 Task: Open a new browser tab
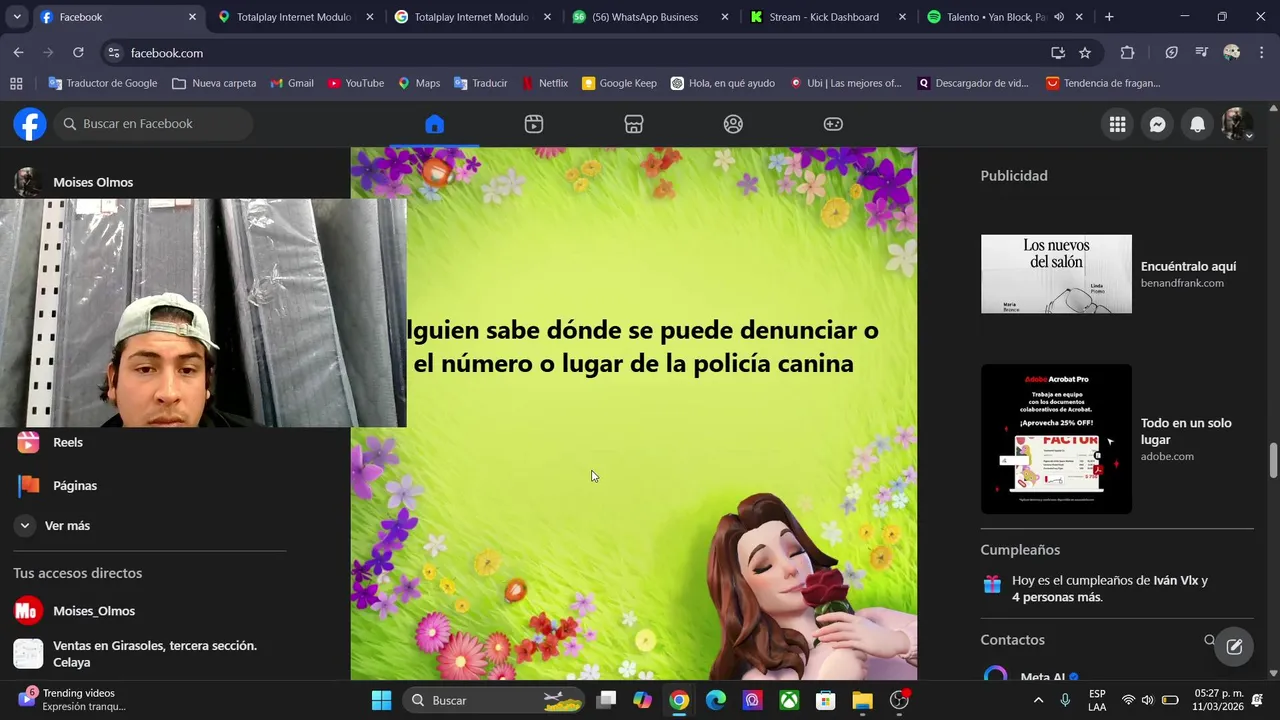1109,17
